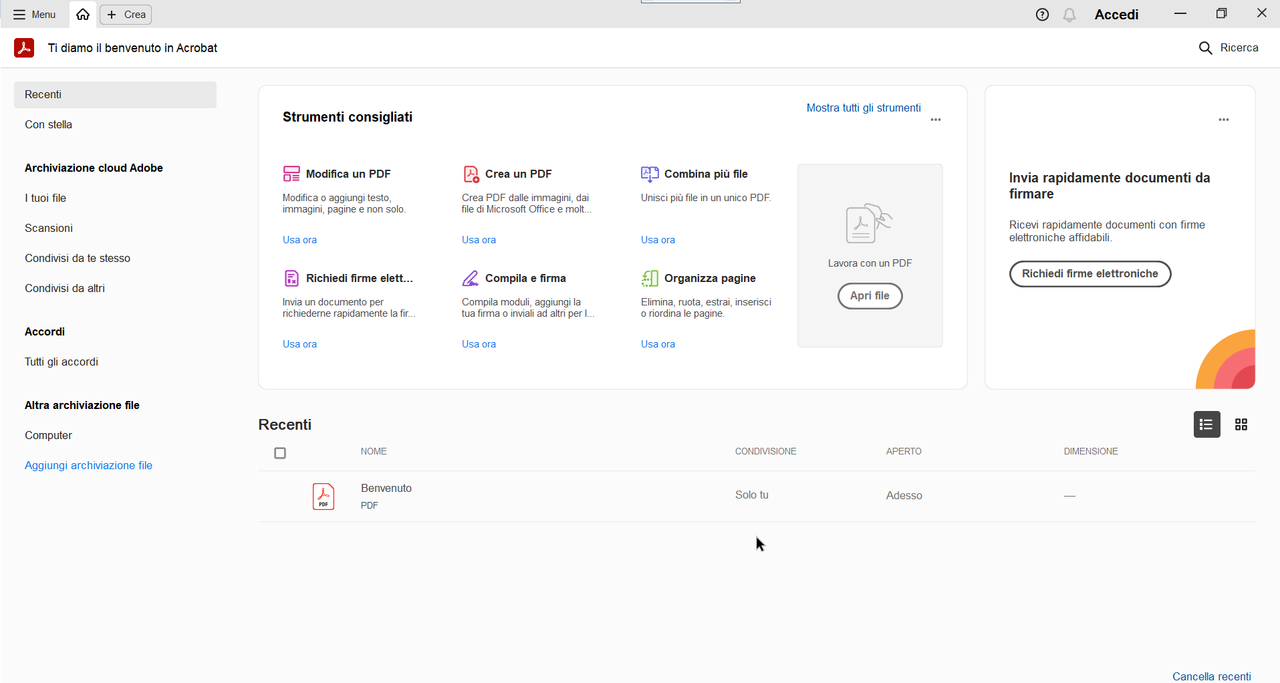Open the signature card three-dot menu
1280x683 pixels.
(x=1224, y=120)
